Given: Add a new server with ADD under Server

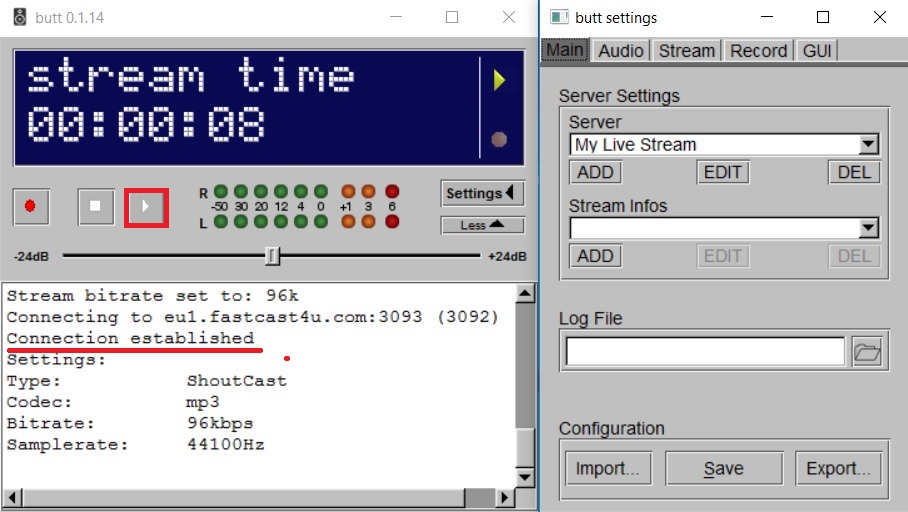Looking at the screenshot, I should tap(595, 173).
